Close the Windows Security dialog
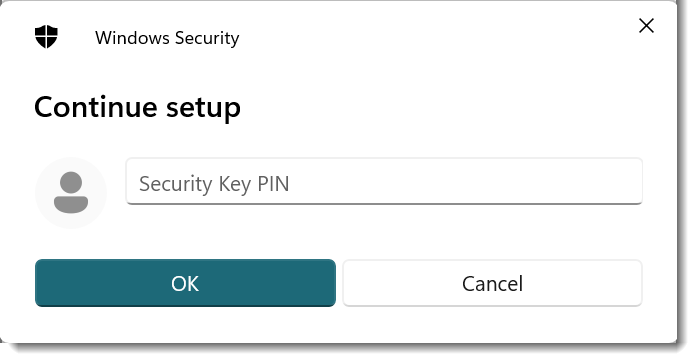This screenshot has width=696, height=362. (646, 26)
